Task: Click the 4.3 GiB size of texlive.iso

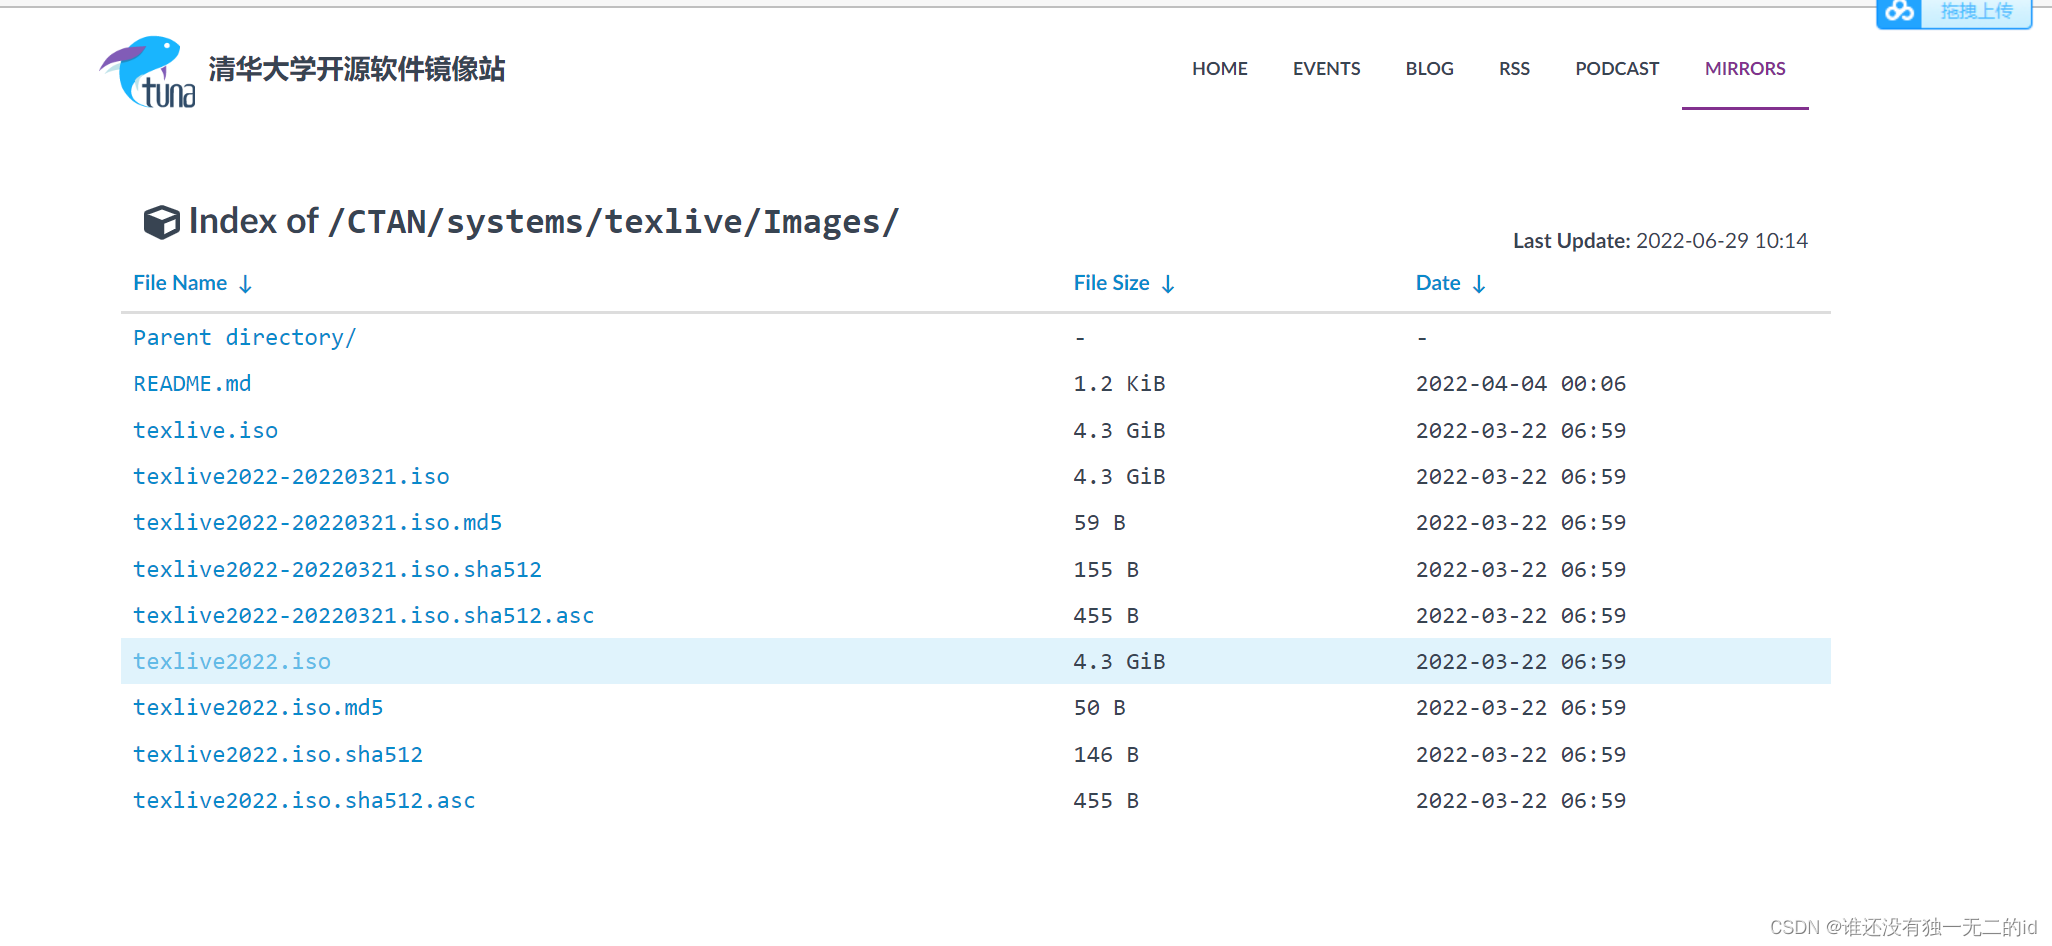Action: (x=1119, y=431)
